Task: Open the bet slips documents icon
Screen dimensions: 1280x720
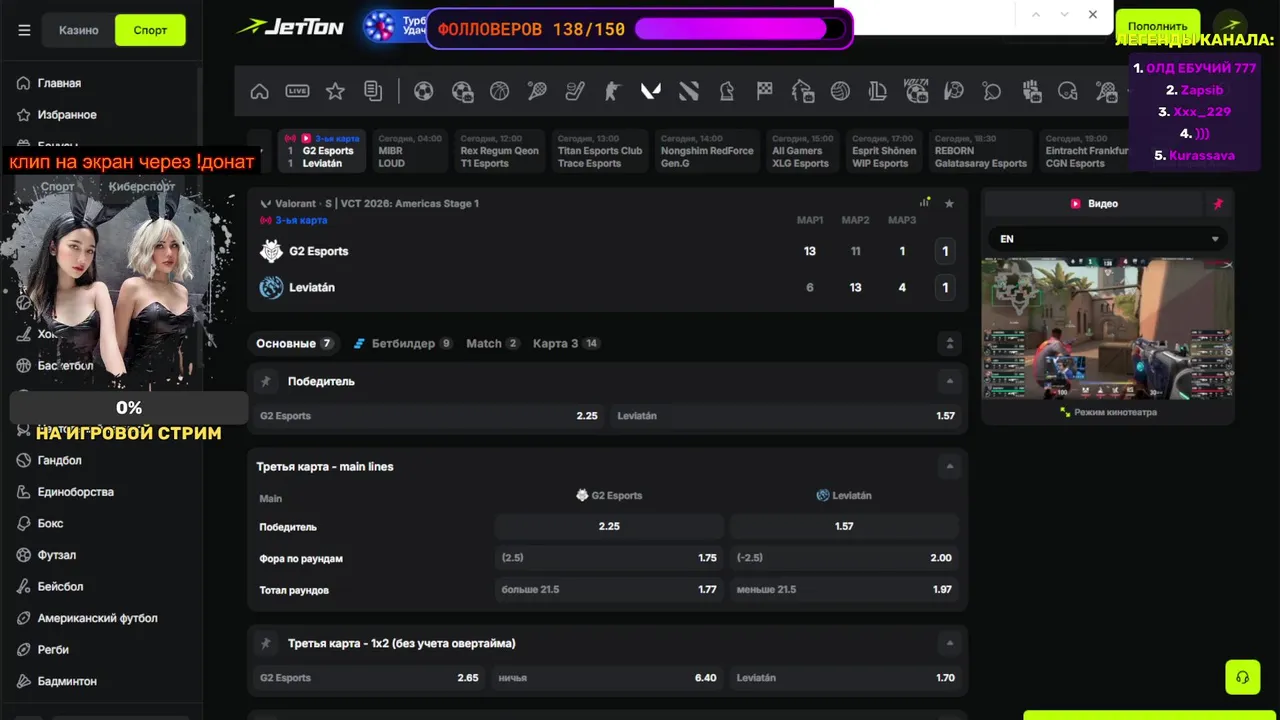Action: click(373, 91)
